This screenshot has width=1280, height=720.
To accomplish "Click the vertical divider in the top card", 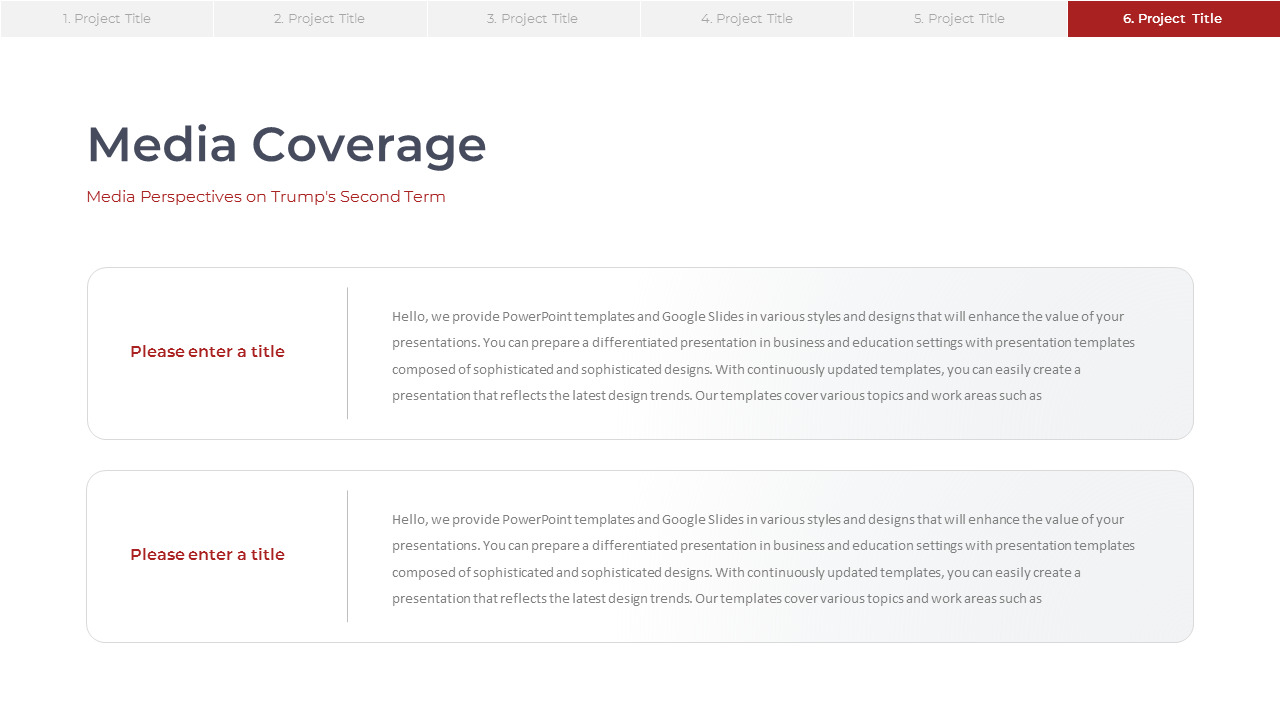I will [348, 353].
